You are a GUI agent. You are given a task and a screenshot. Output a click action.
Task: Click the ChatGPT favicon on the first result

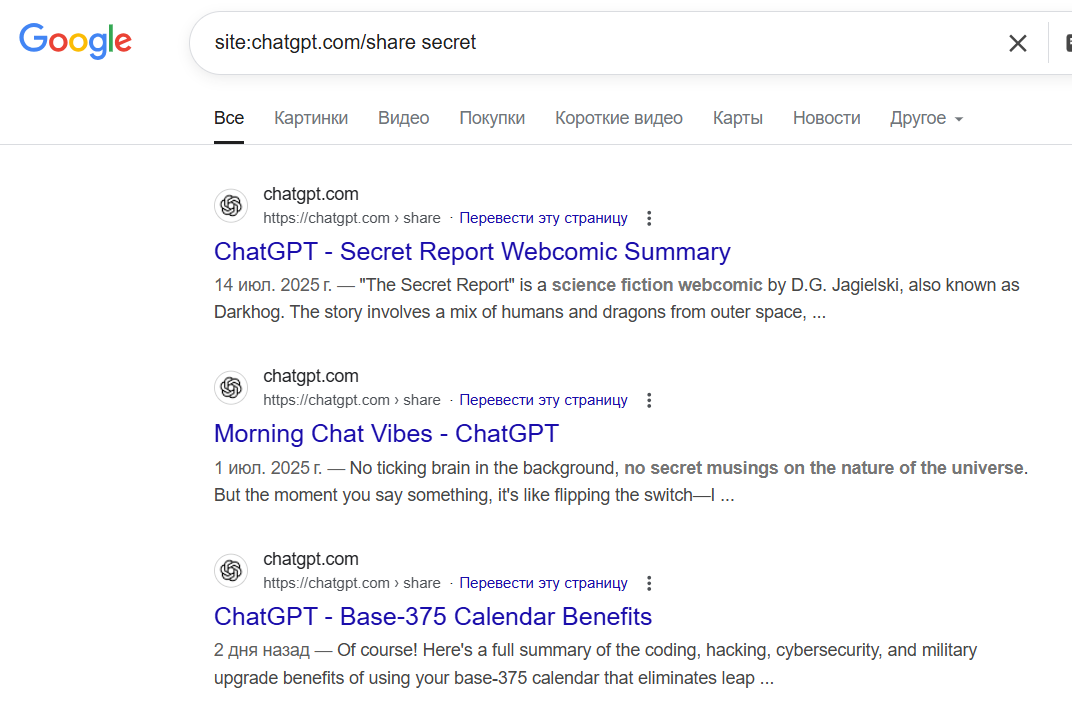(x=231, y=205)
